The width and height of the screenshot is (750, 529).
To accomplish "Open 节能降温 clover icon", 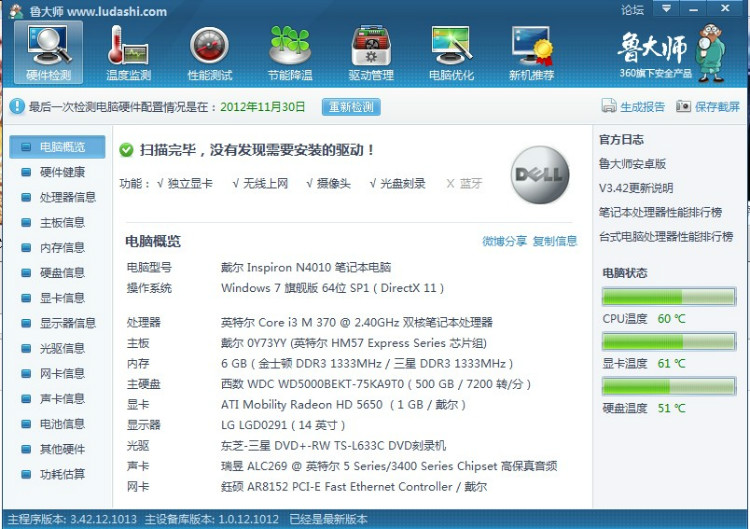I will pyautogui.click(x=290, y=45).
